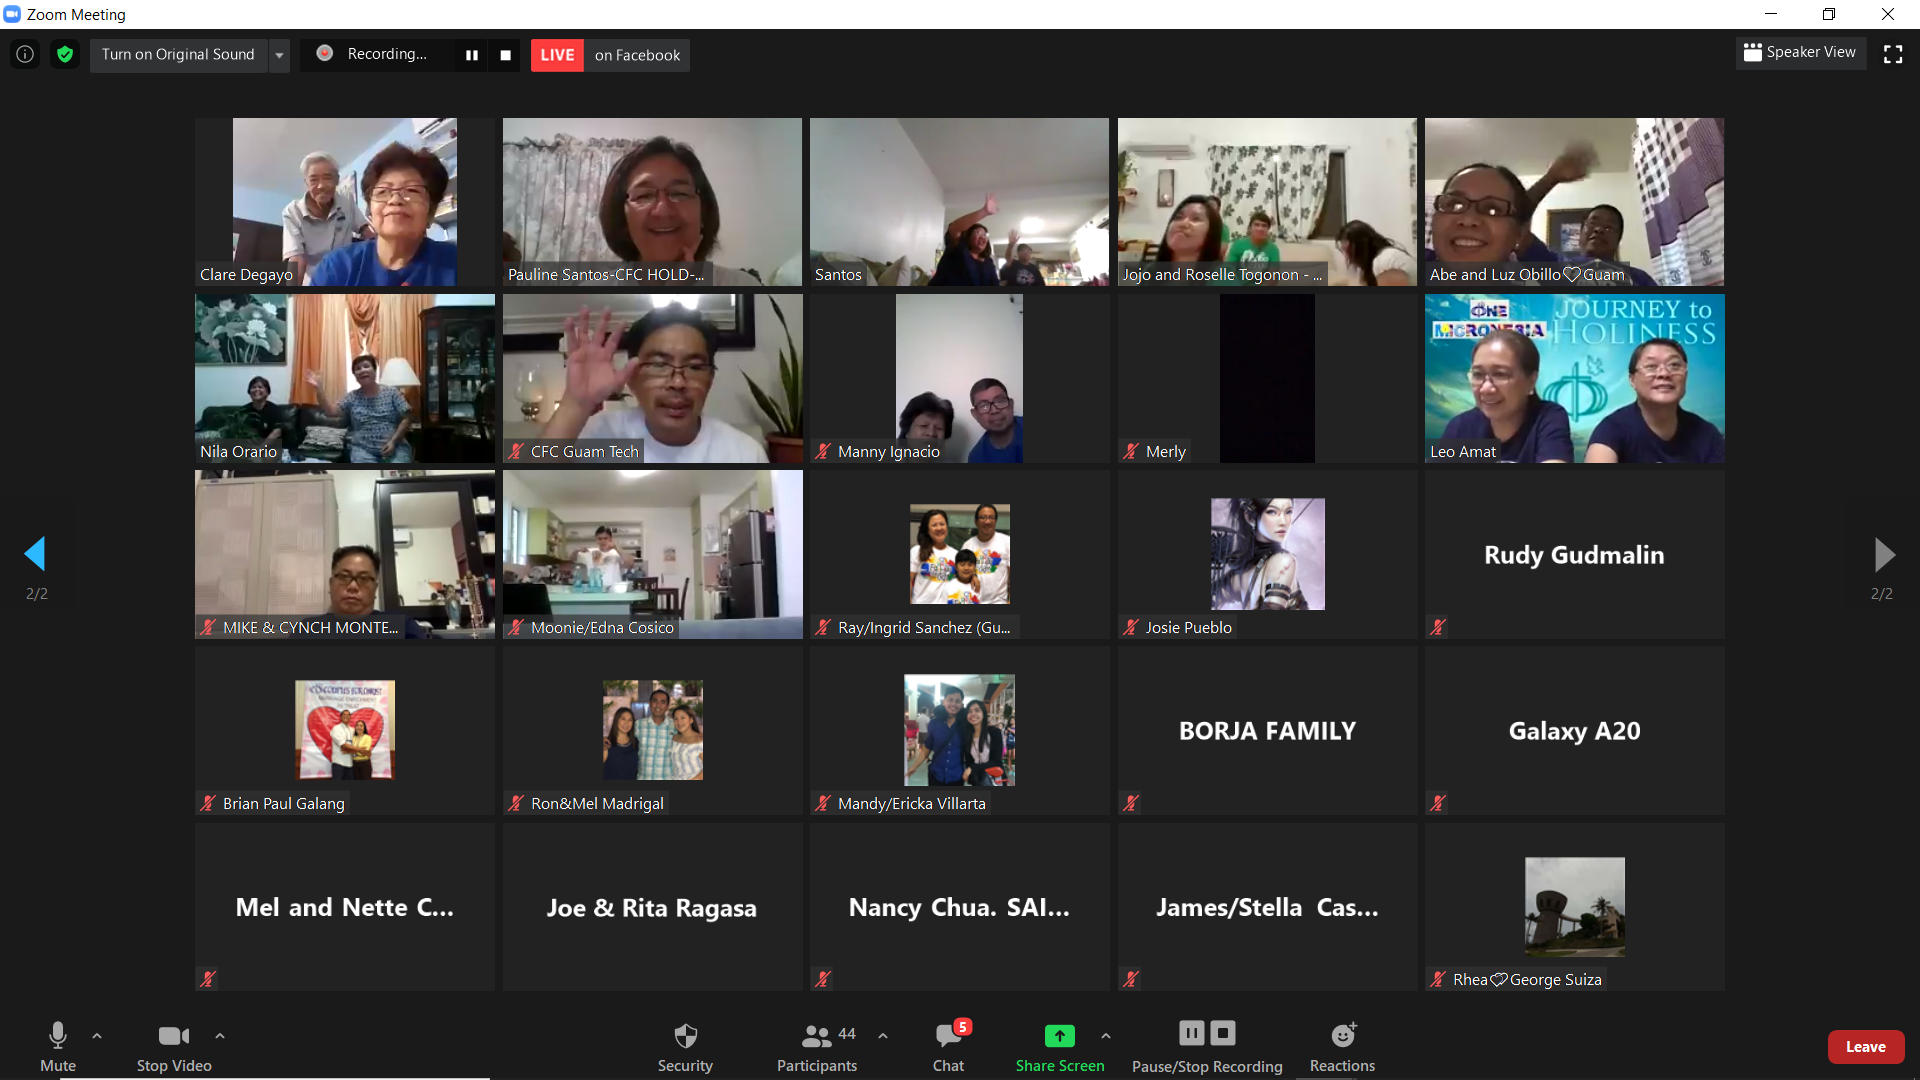This screenshot has height=1080, width=1920.
Task: Select Manny Ignacio video tile
Action: pyautogui.click(x=959, y=378)
